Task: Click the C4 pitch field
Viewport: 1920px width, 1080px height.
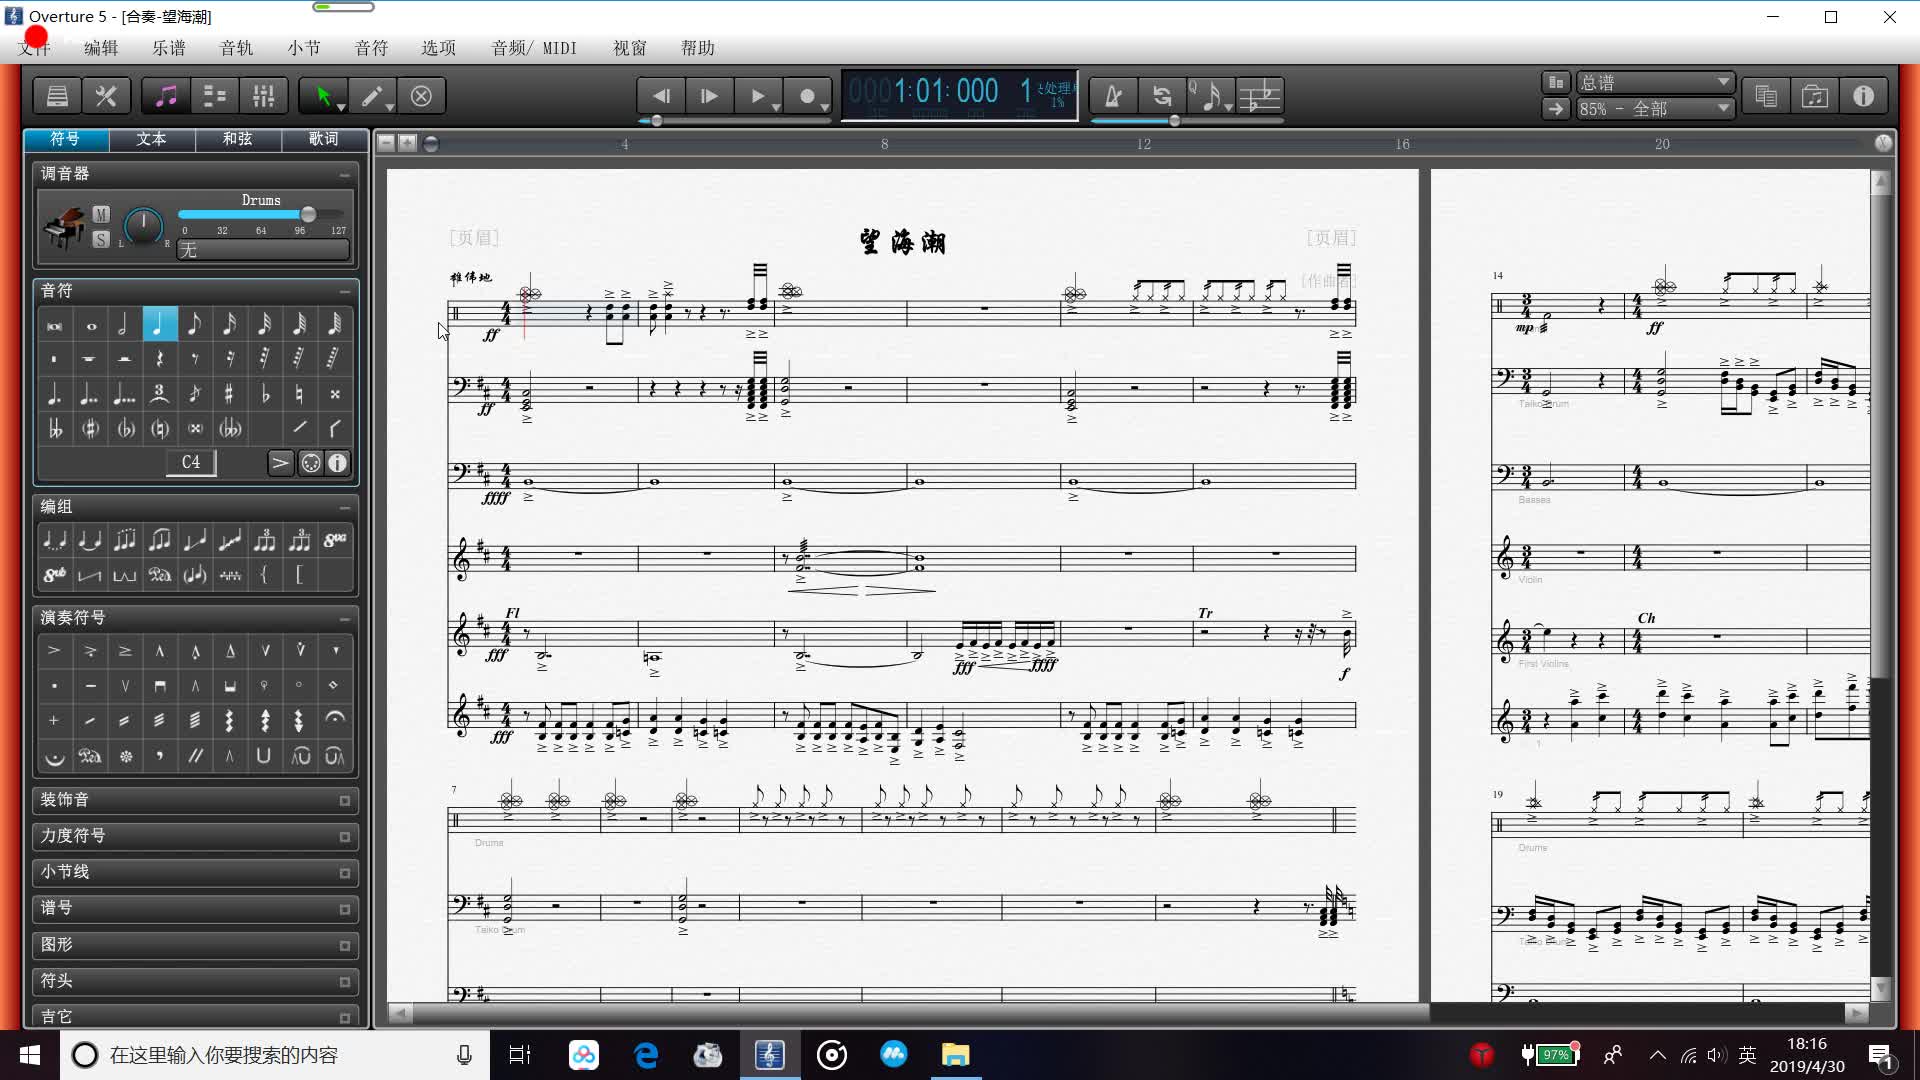Action: pyautogui.click(x=190, y=462)
